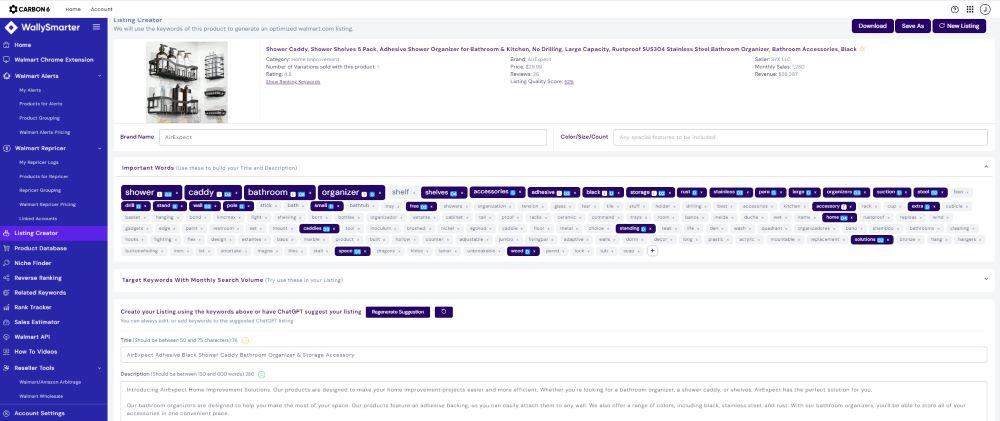Click the Color/Size/Count input field
This screenshot has height=421, width=1000.
click(800, 137)
